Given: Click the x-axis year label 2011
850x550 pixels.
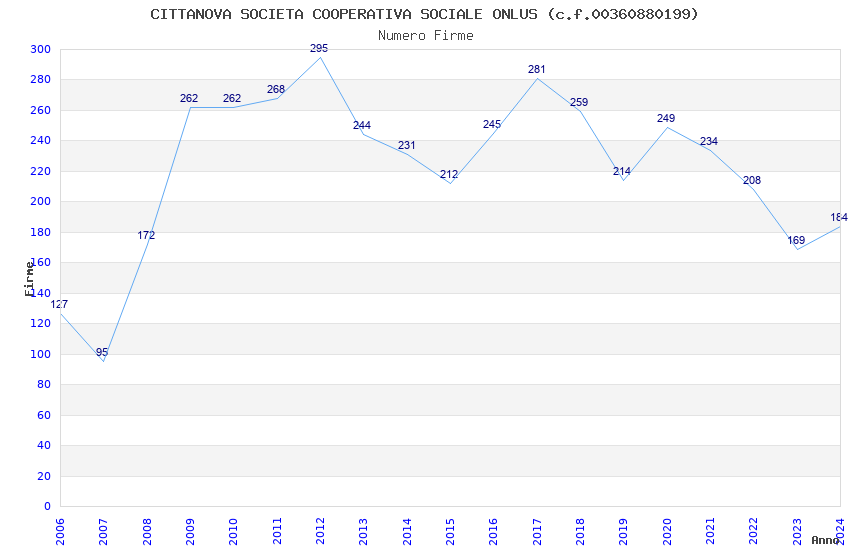Looking at the screenshot, I should [276, 531].
